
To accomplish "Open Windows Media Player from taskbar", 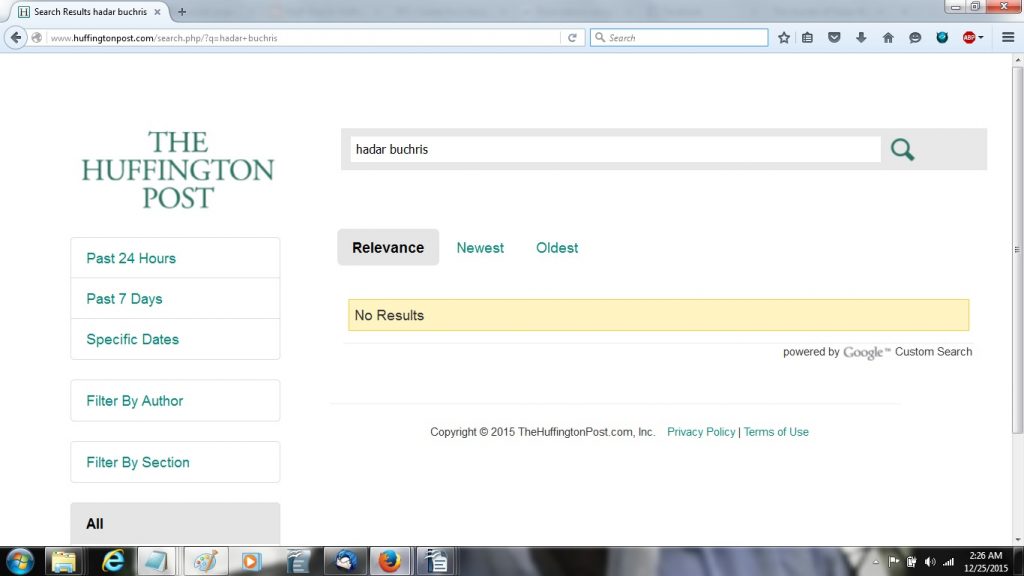I will pos(250,561).
